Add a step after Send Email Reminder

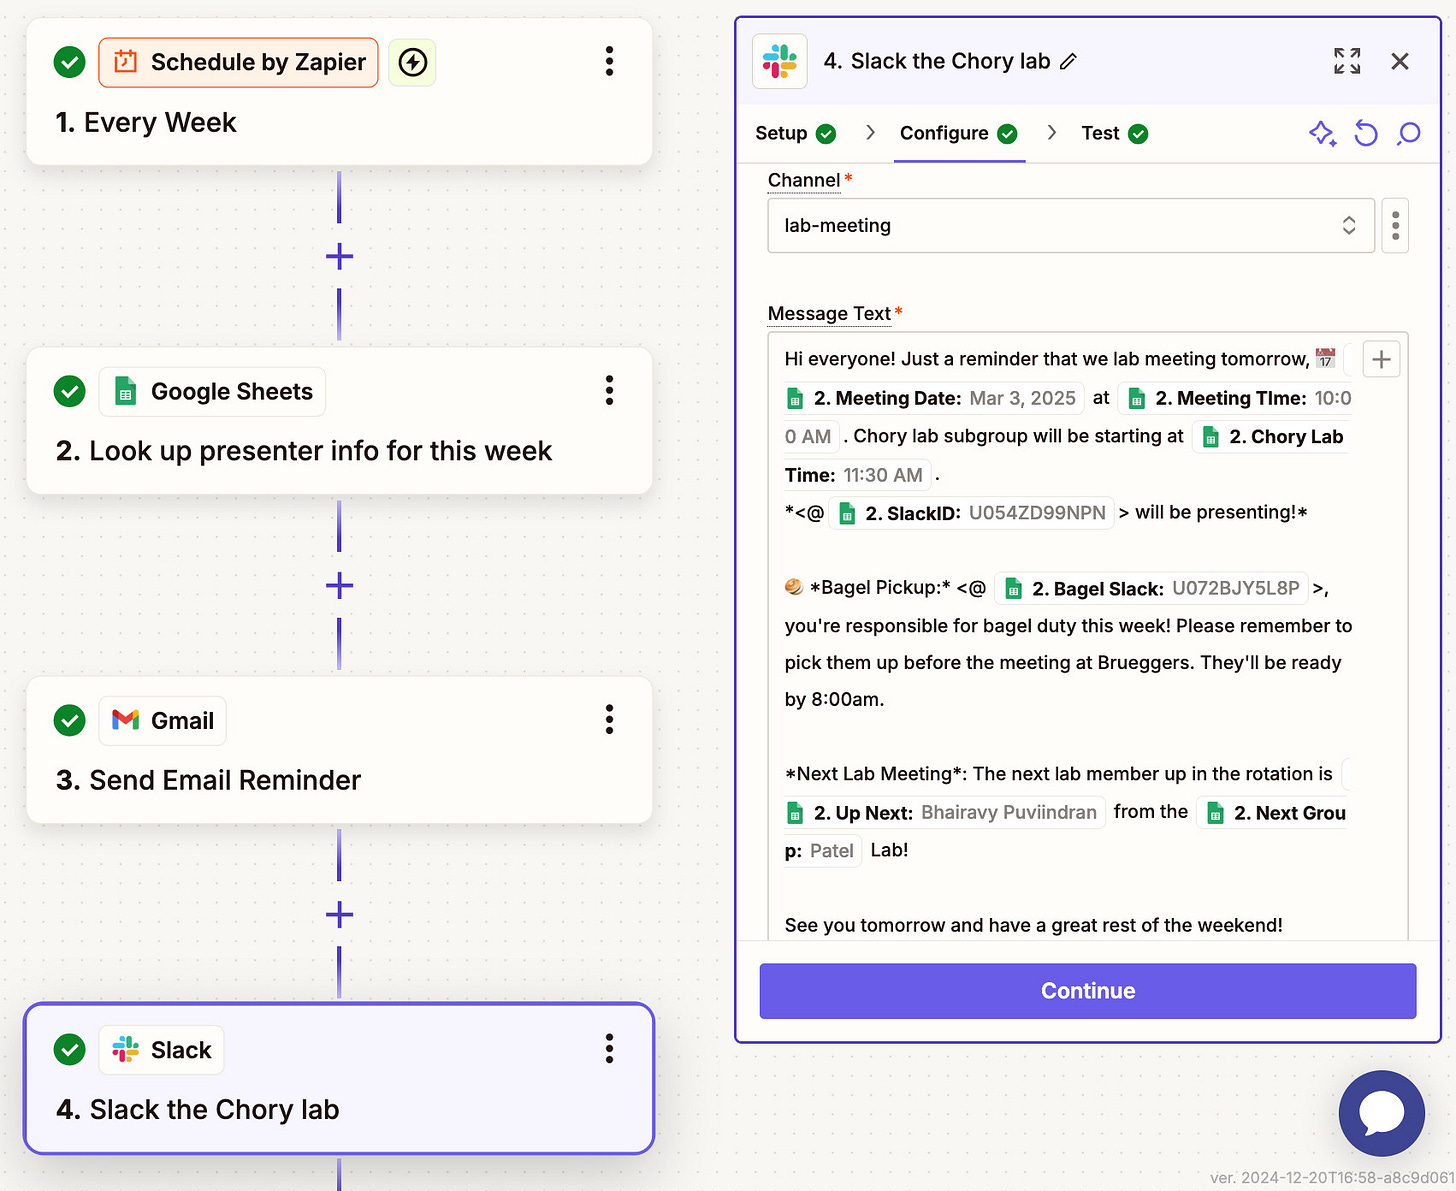click(x=339, y=914)
